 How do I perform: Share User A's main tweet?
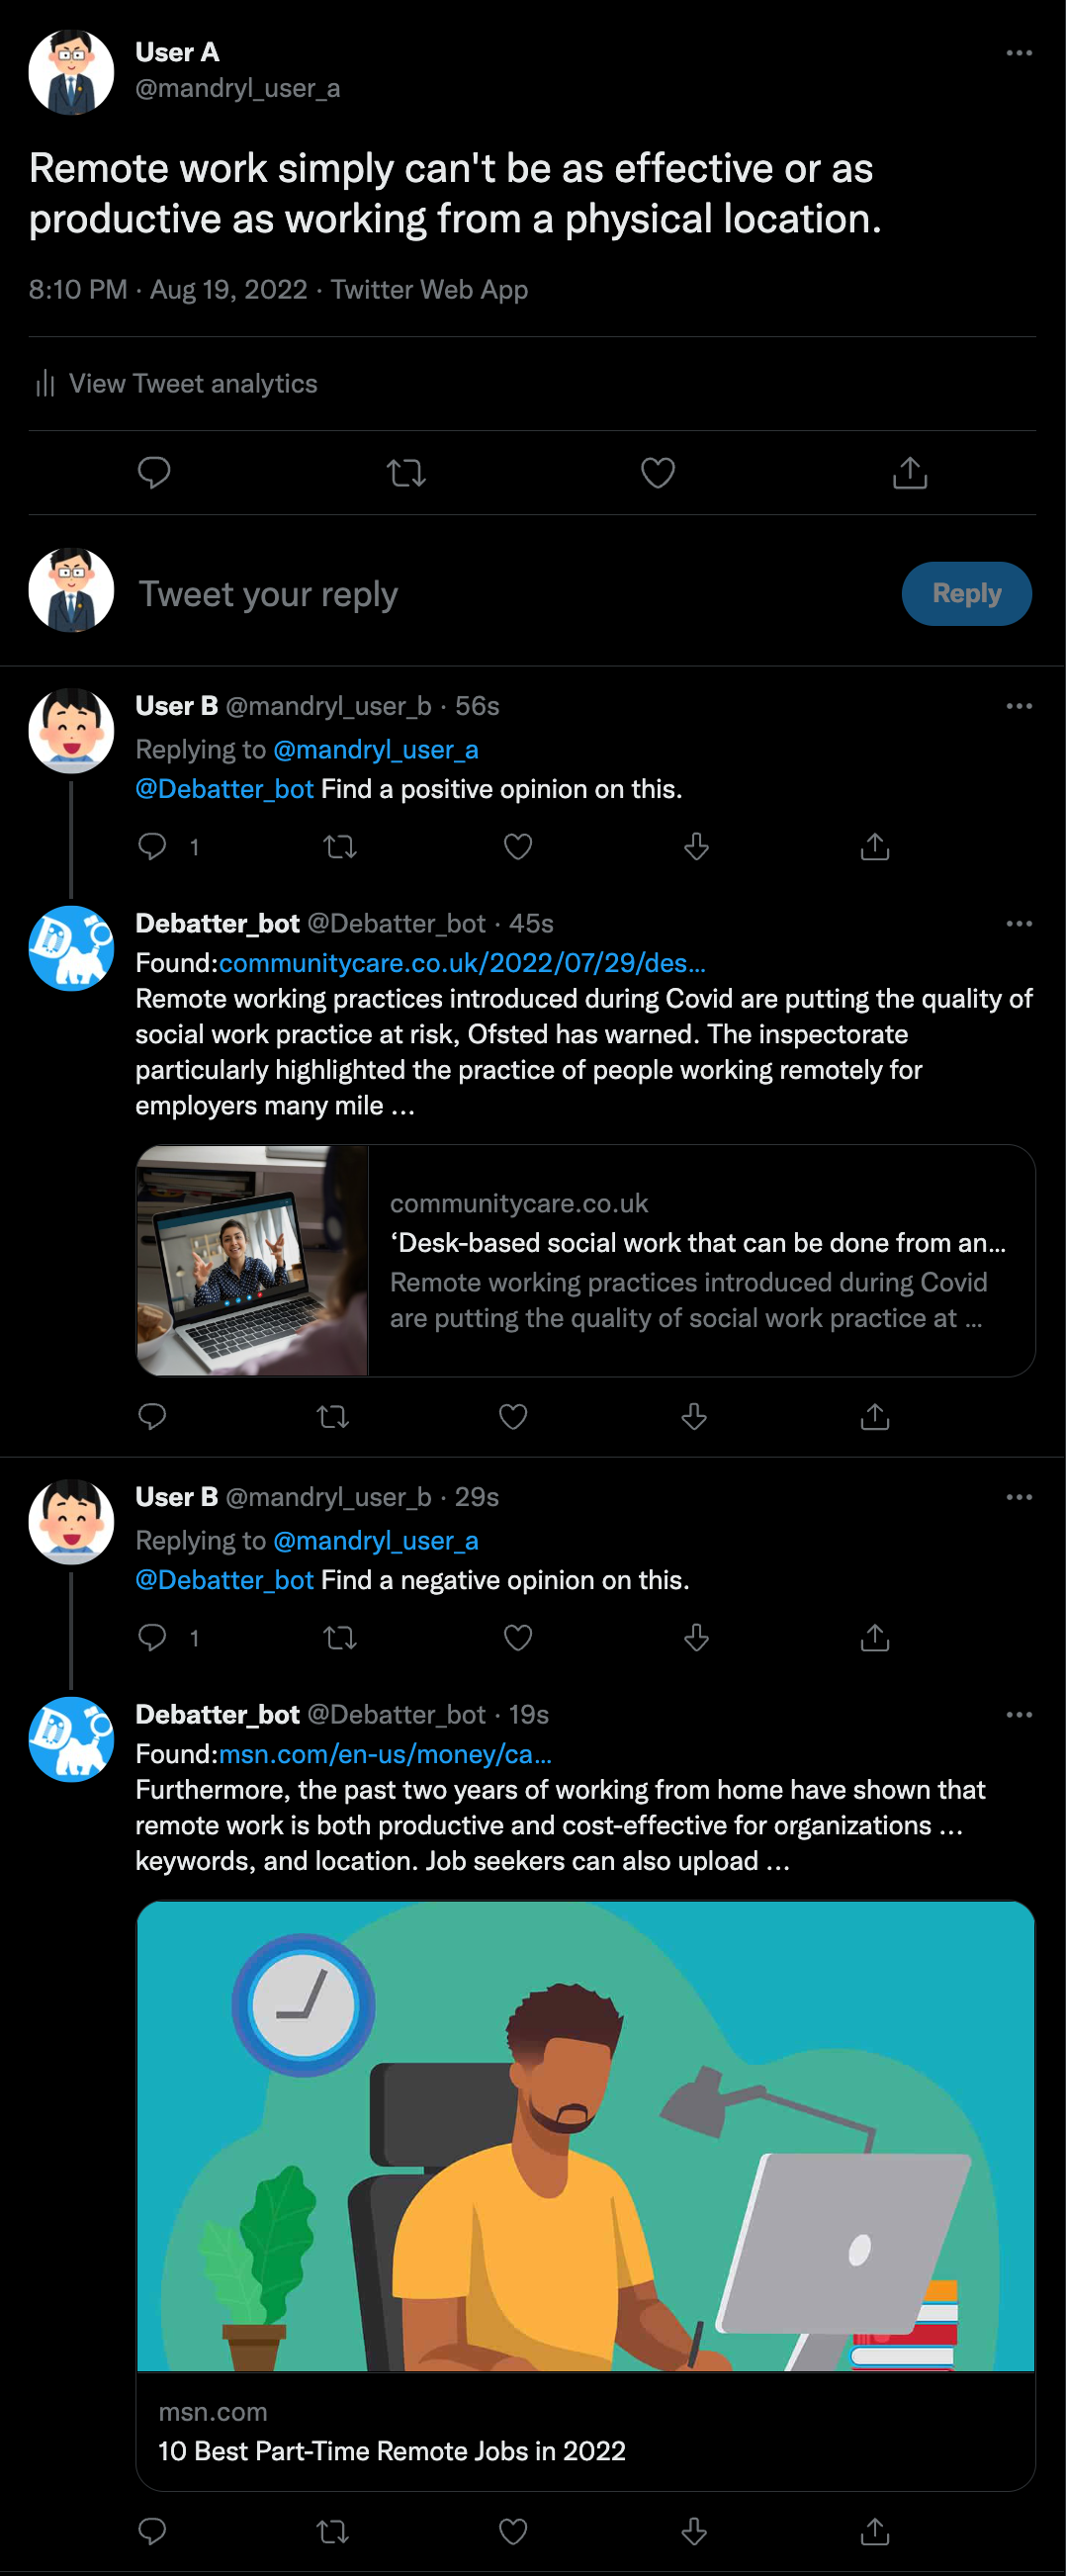910,472
